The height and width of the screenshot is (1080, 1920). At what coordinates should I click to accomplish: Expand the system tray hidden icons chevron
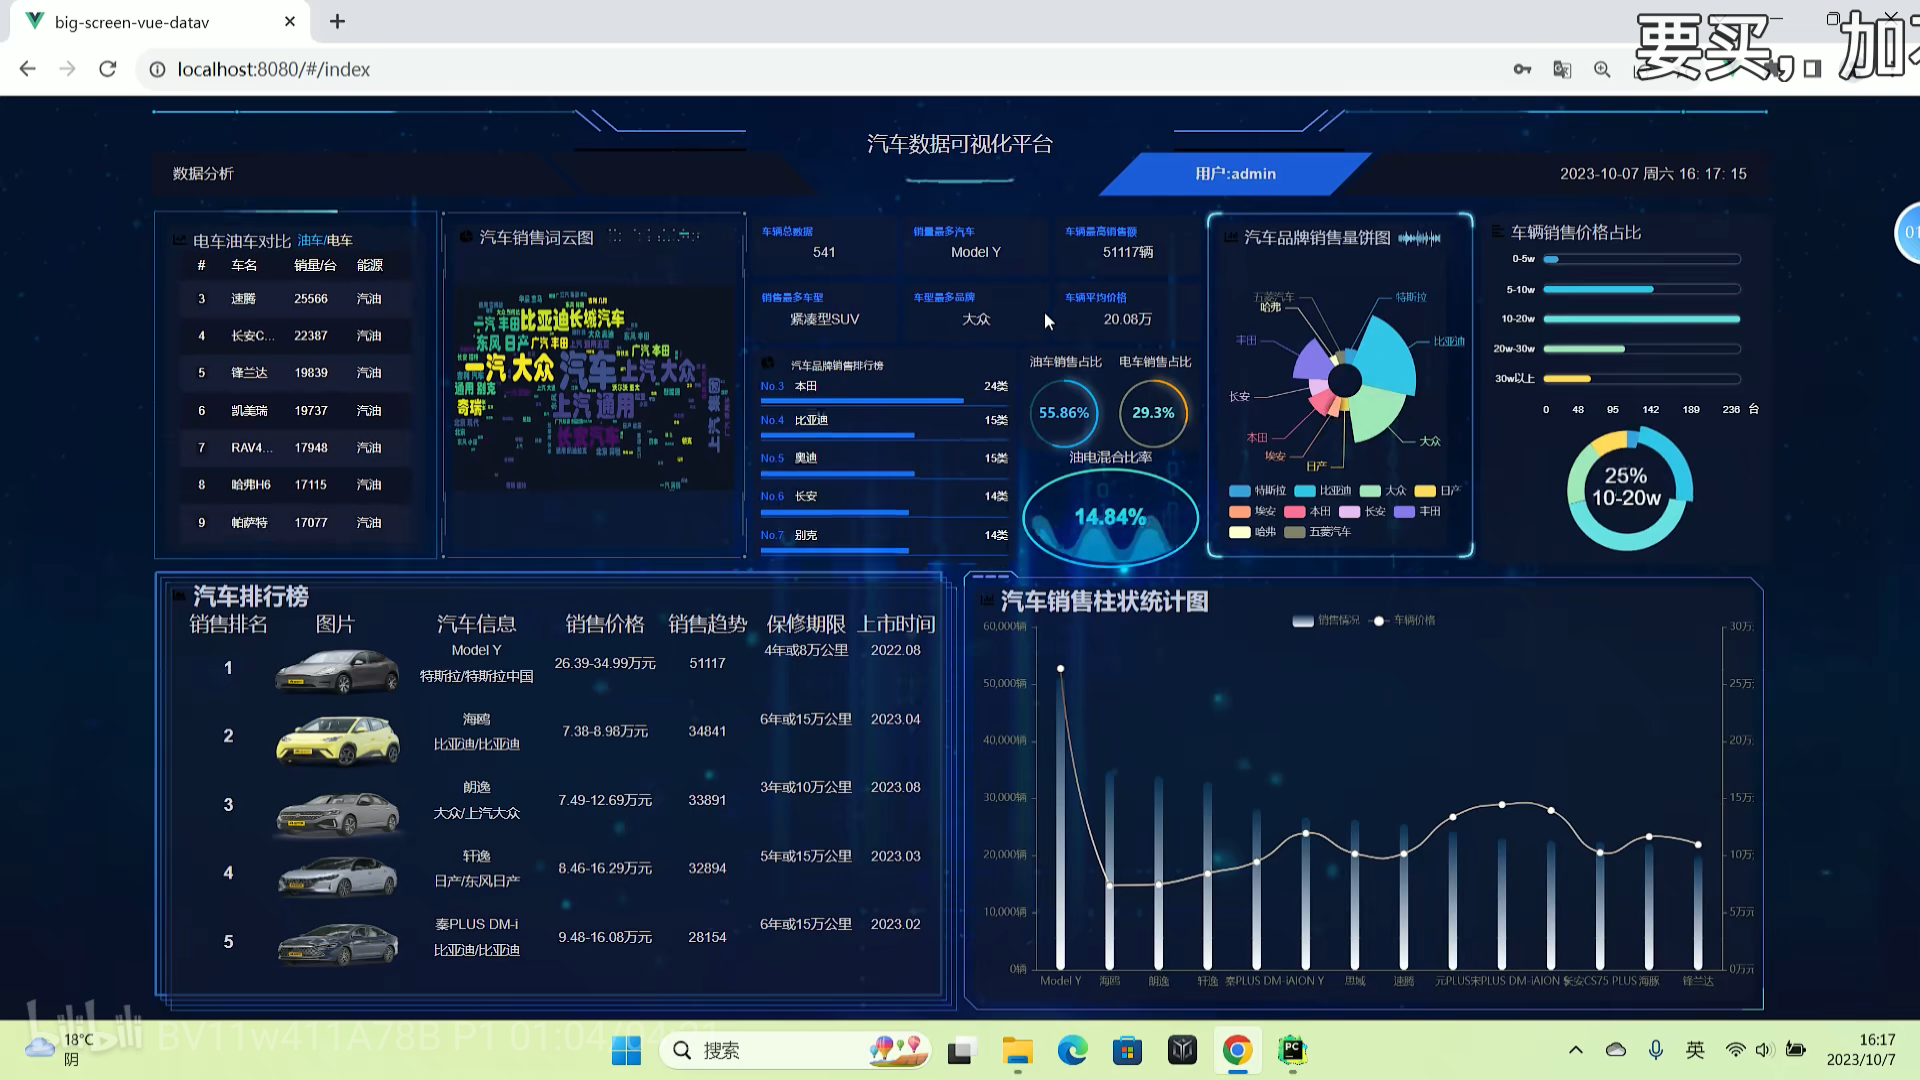pyautogui.click(x=1576, y=1050)
